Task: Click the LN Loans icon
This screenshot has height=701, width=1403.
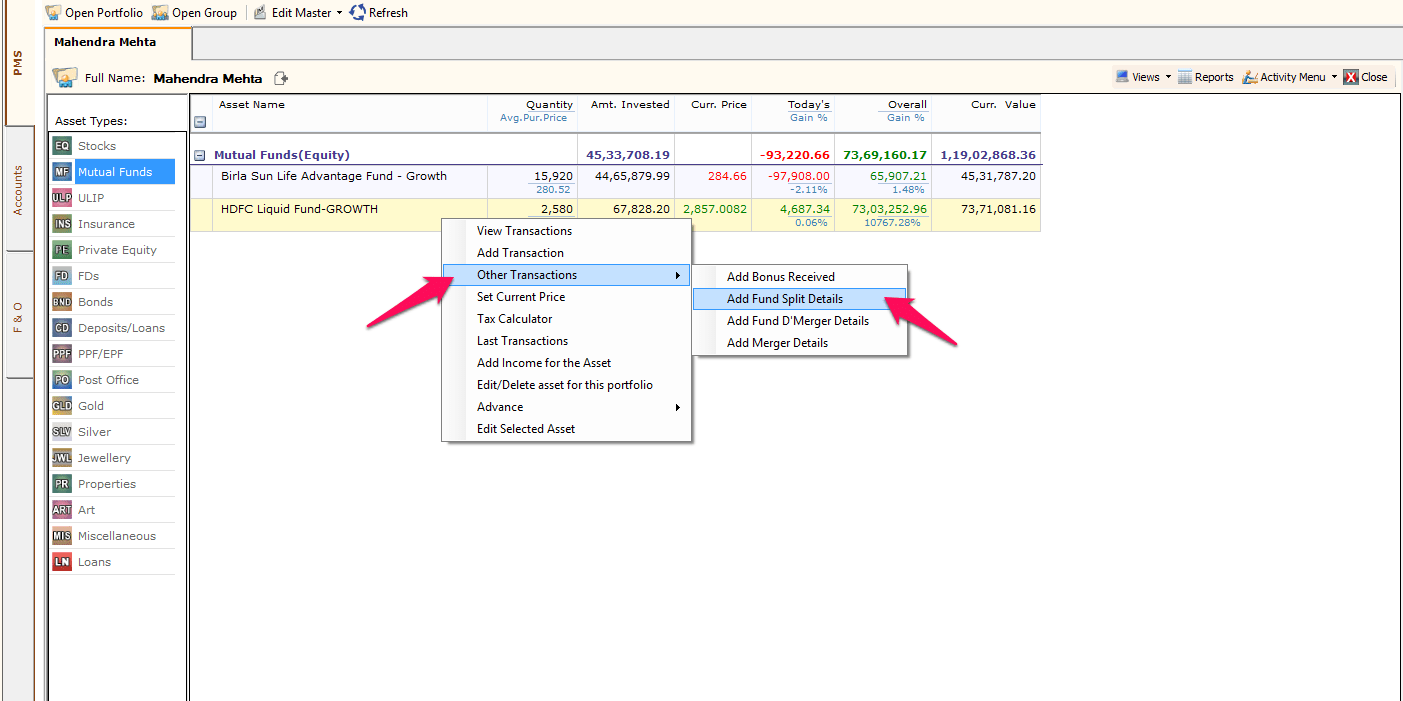Action: [x=62, y=562]
